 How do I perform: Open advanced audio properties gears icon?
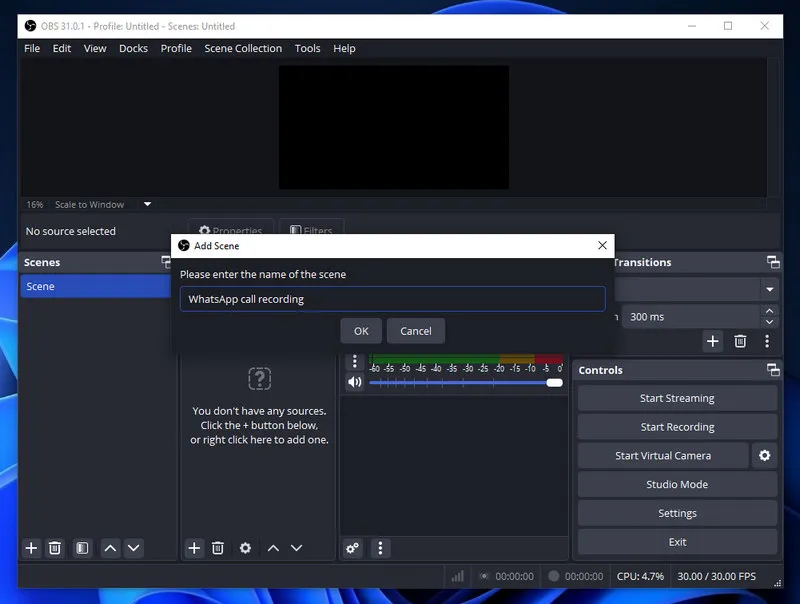tap(353, 548)
